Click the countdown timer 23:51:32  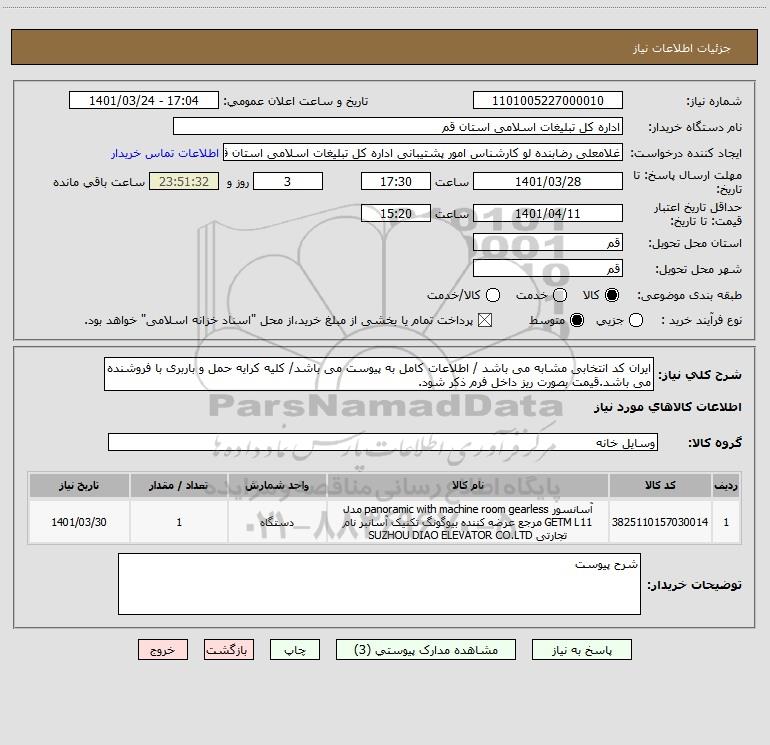184,181
